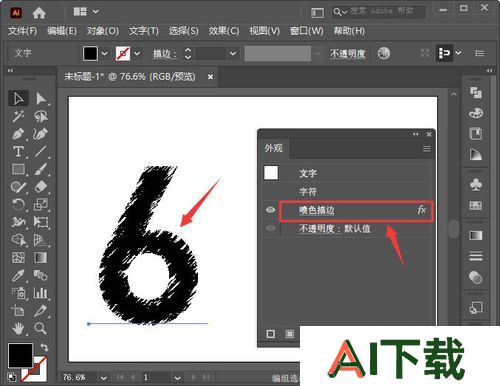Open the 外观 panel options menu
The image size is (500, 386).
(427, 149)
